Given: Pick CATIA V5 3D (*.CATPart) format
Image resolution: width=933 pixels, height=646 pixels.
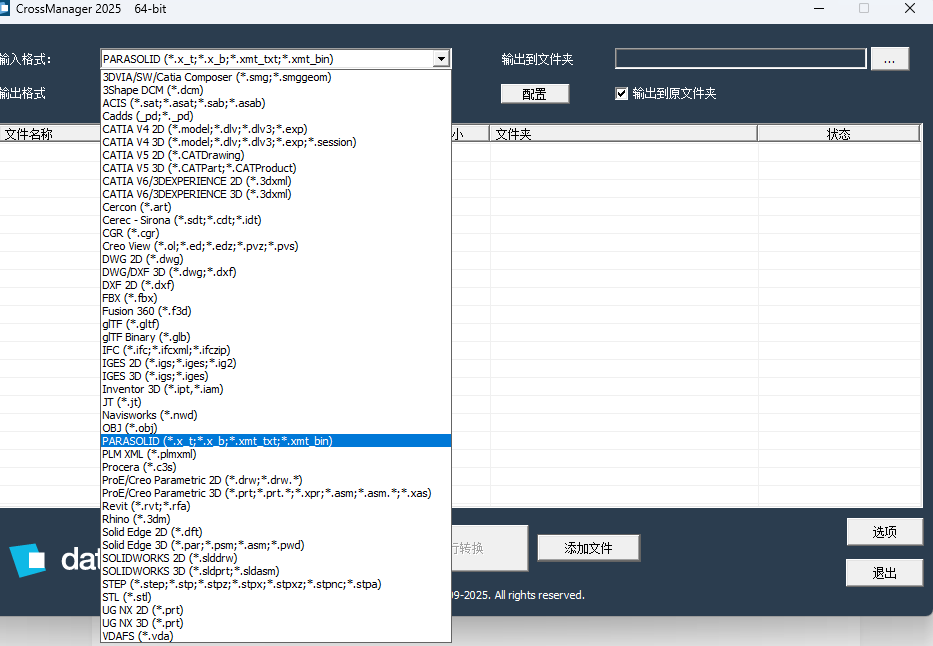Looking at the screenshot, I should pos(276,168).
